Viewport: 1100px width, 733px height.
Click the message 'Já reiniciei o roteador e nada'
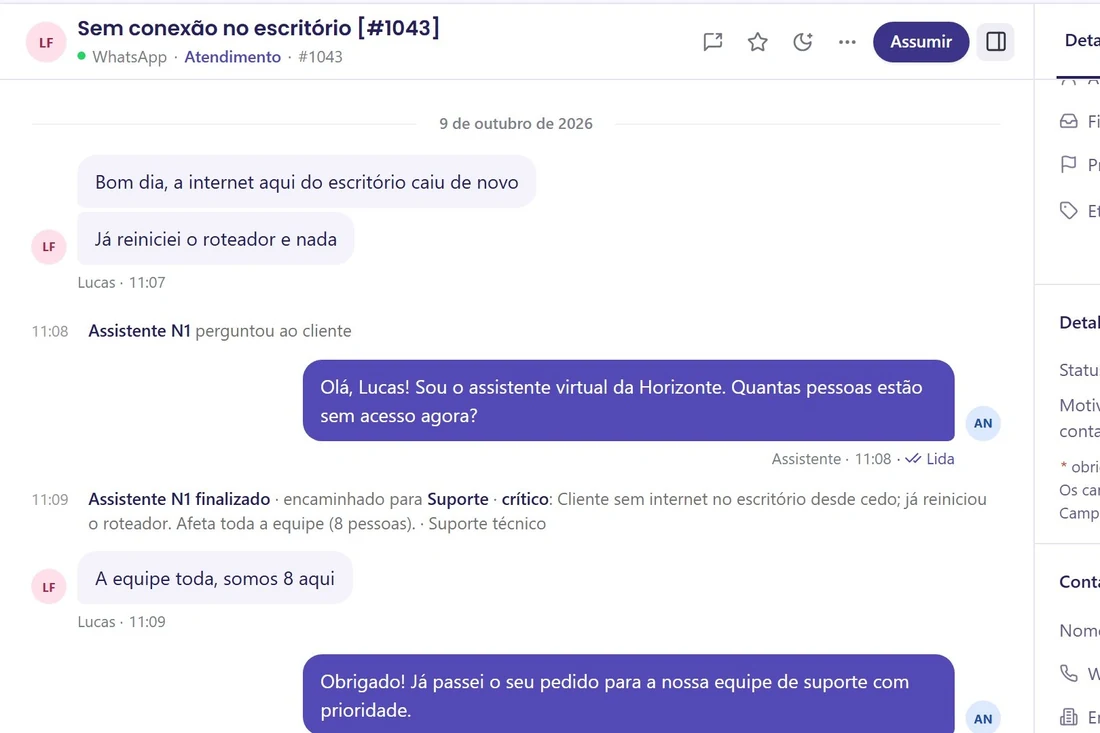(x=215, y=239)
